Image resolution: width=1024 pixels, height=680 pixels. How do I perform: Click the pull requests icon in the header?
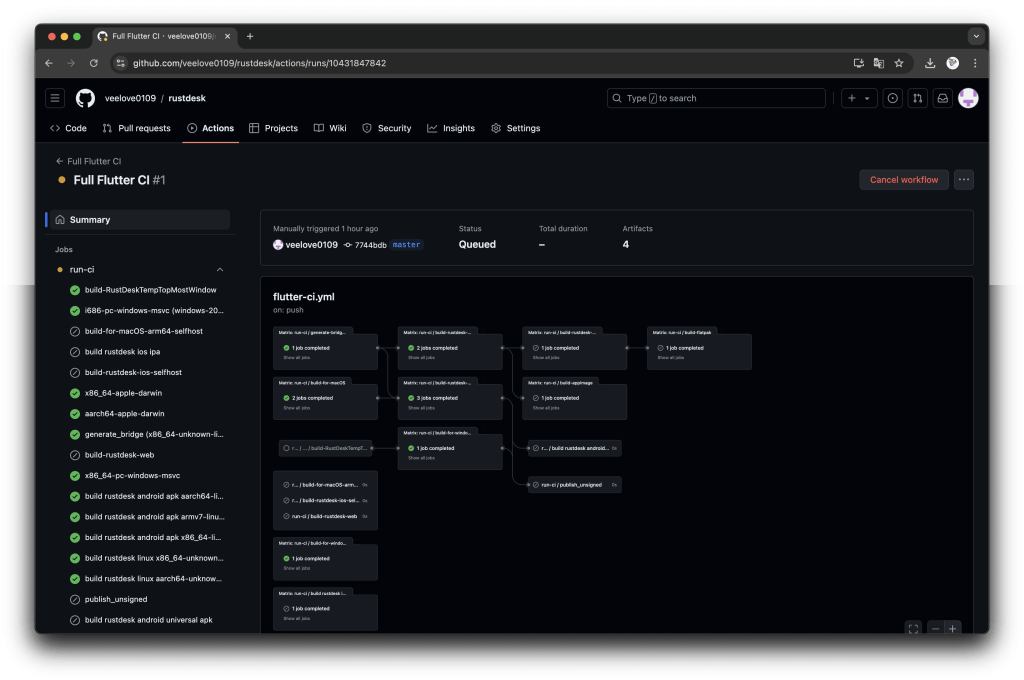point(917,98)
